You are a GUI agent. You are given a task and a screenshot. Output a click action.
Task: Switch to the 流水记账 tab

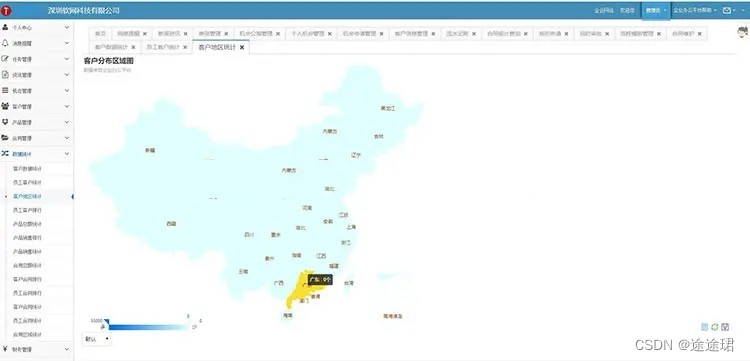pos(461,33)
